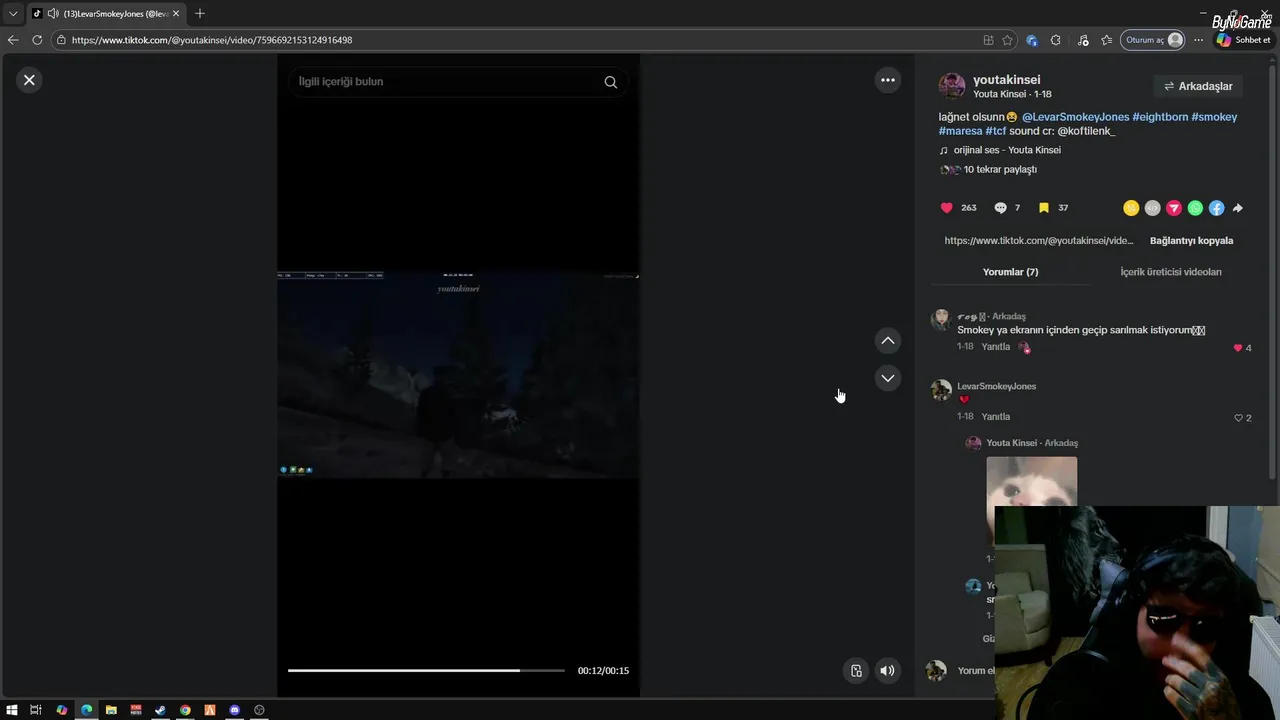1280x720 pixels.
Task: Open Youta Kinsei reply author
Action: (x=1012, y=443)
